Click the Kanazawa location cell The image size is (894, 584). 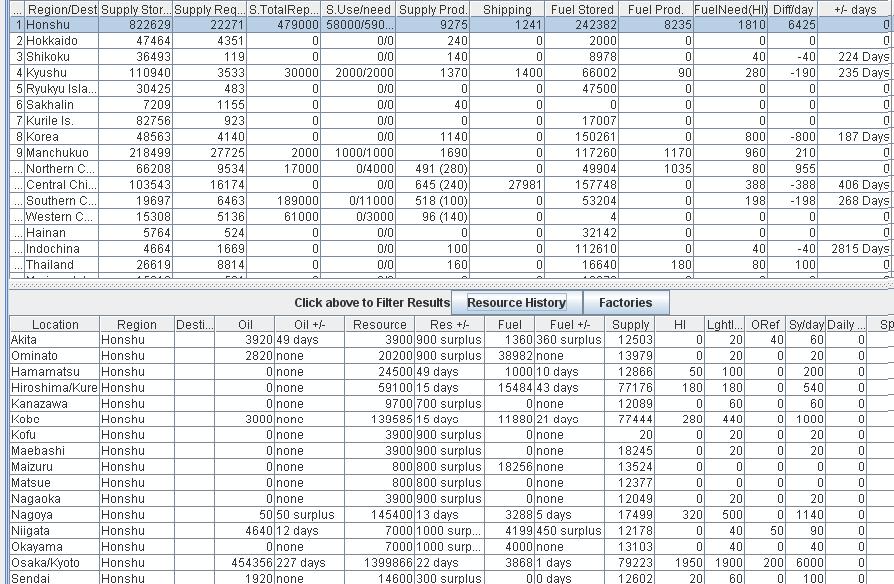point(55,403)
